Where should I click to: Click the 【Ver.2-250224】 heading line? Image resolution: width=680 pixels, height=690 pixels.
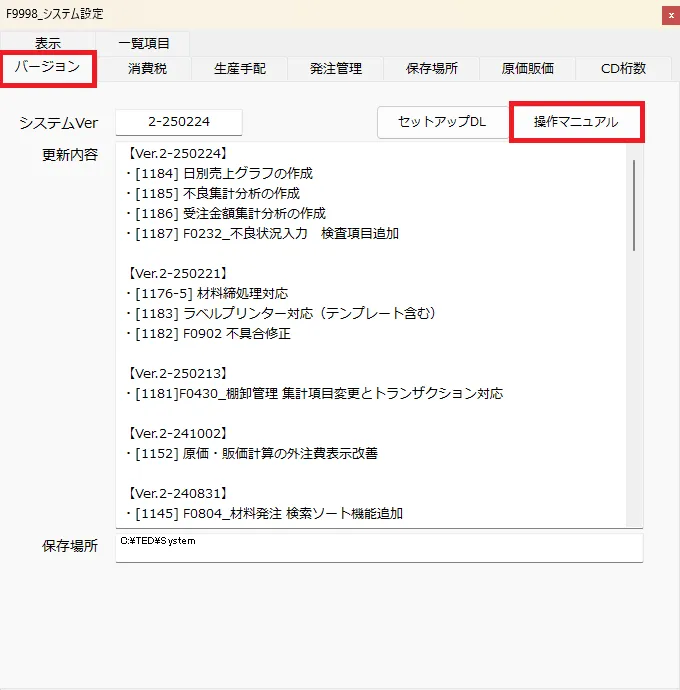[x=177, y=154]
